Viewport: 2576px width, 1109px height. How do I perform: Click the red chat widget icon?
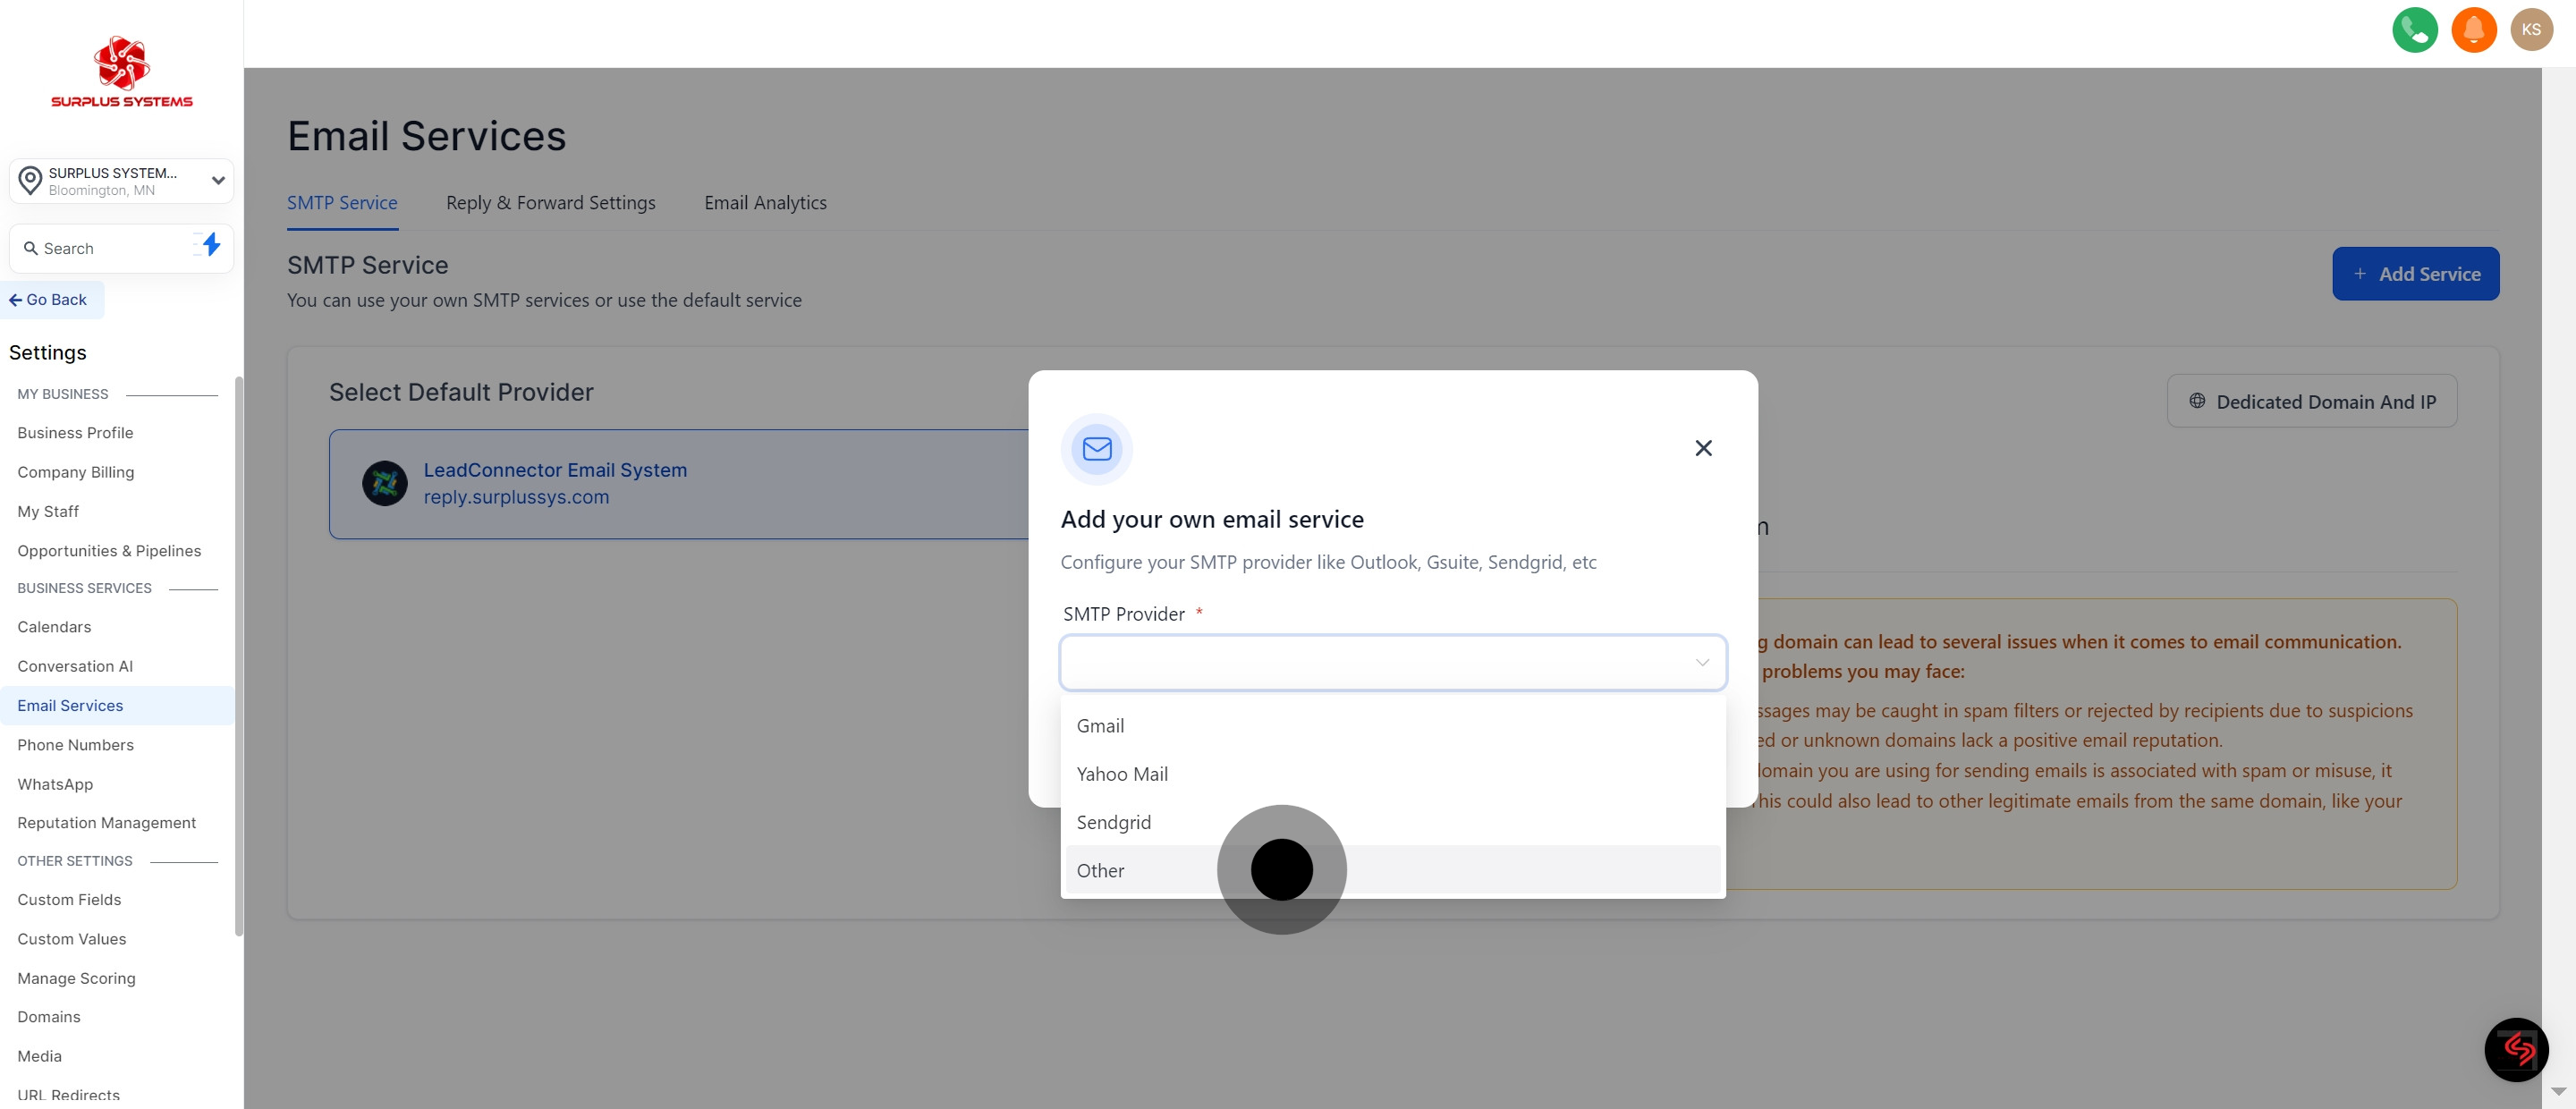click(x=2516, y=1049)
